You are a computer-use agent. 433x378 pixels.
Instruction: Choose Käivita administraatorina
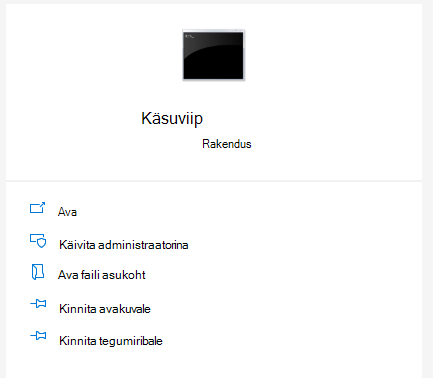[x=124, y=245]
